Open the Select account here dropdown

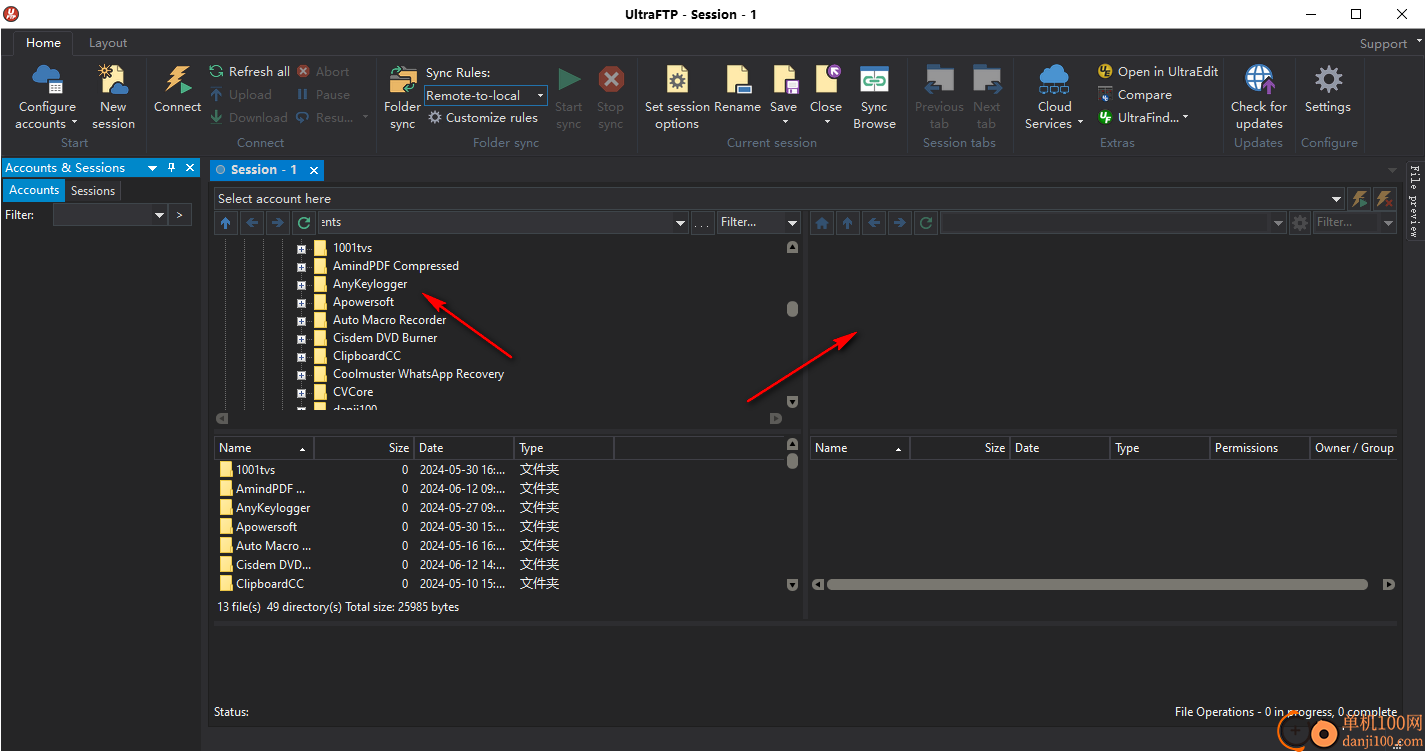(1337, 199)
